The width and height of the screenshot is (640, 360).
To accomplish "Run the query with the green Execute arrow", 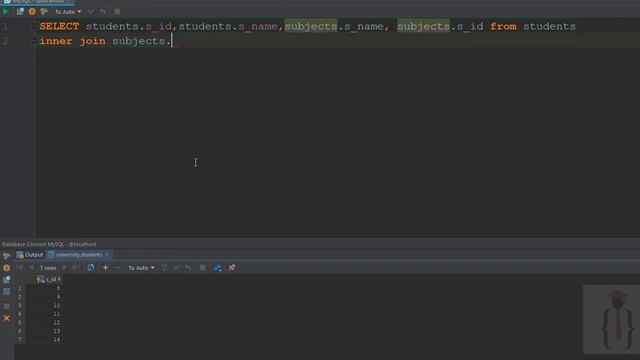I will (x=5, y=12).
